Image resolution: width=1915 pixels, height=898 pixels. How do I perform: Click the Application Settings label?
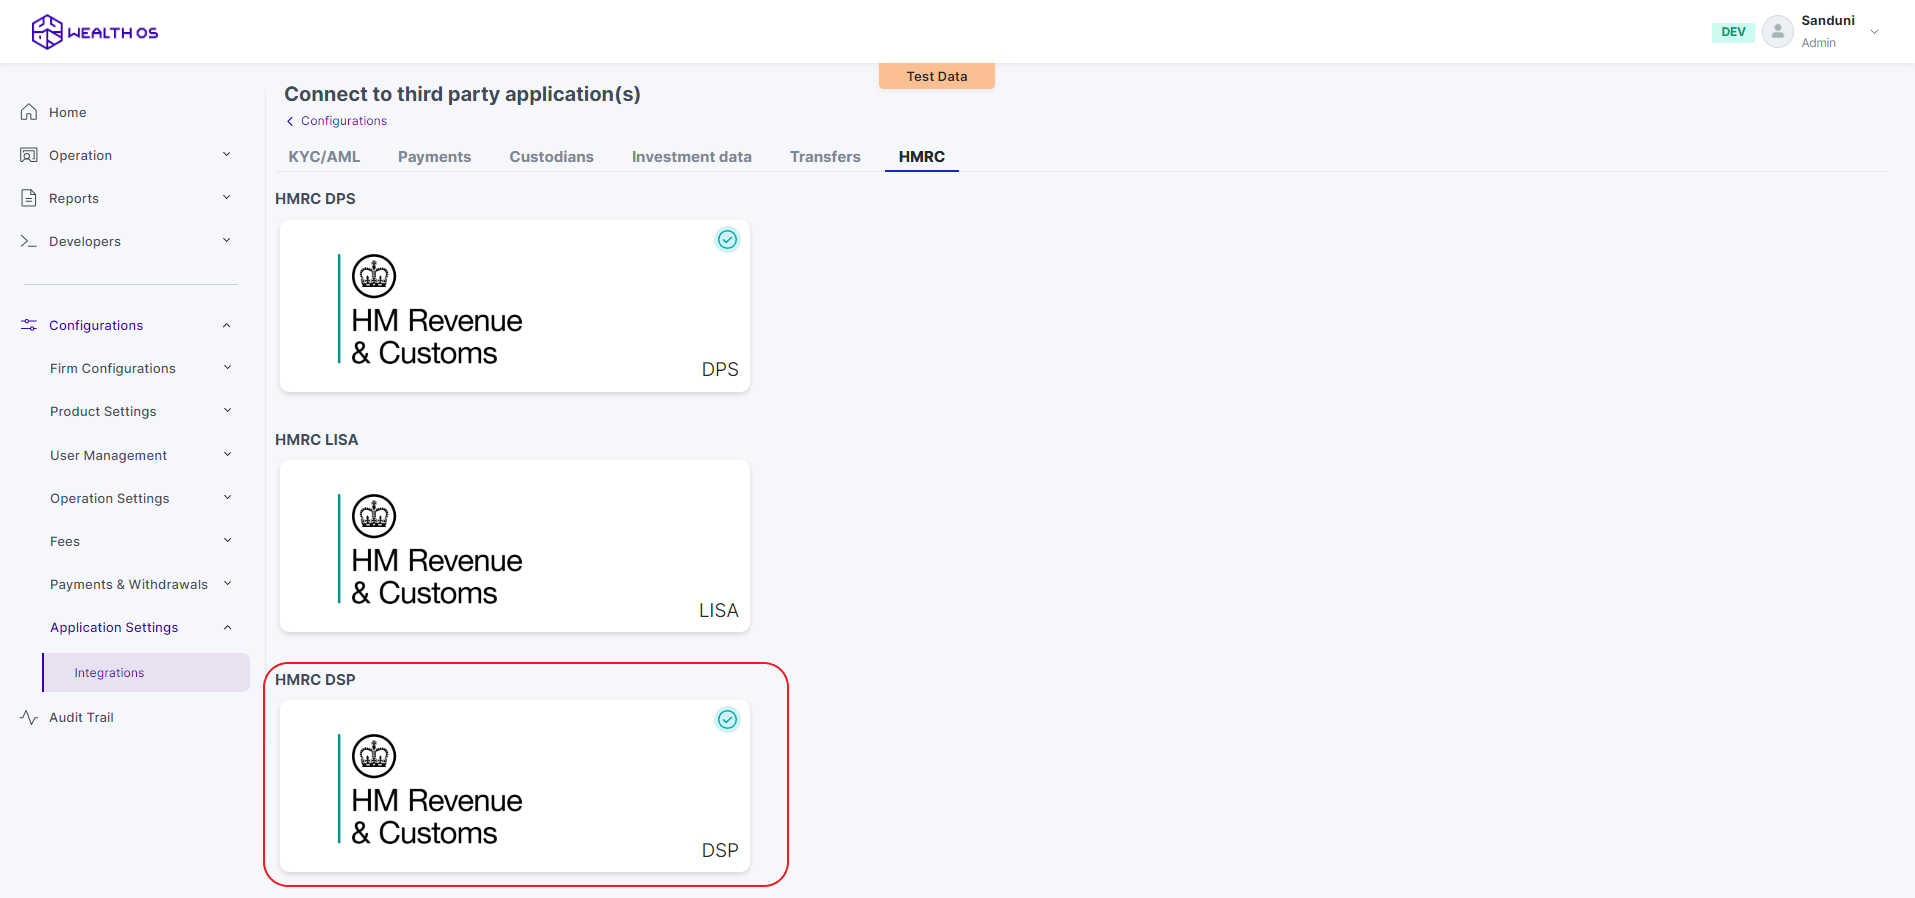tap(114, 627)
